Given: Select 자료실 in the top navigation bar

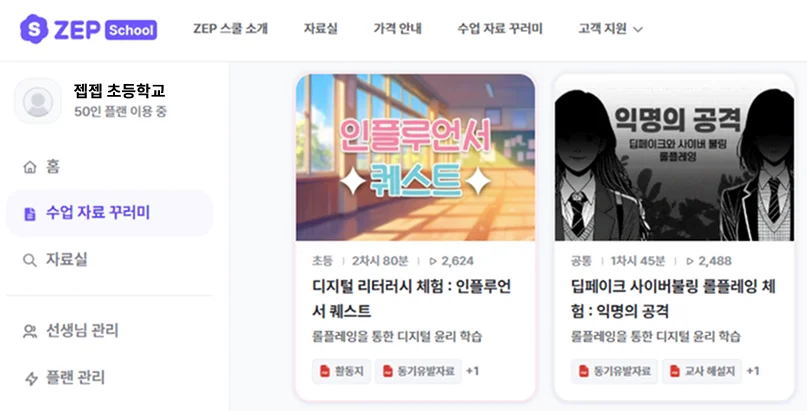Looking at the screenshot, I should coord(321,29).
